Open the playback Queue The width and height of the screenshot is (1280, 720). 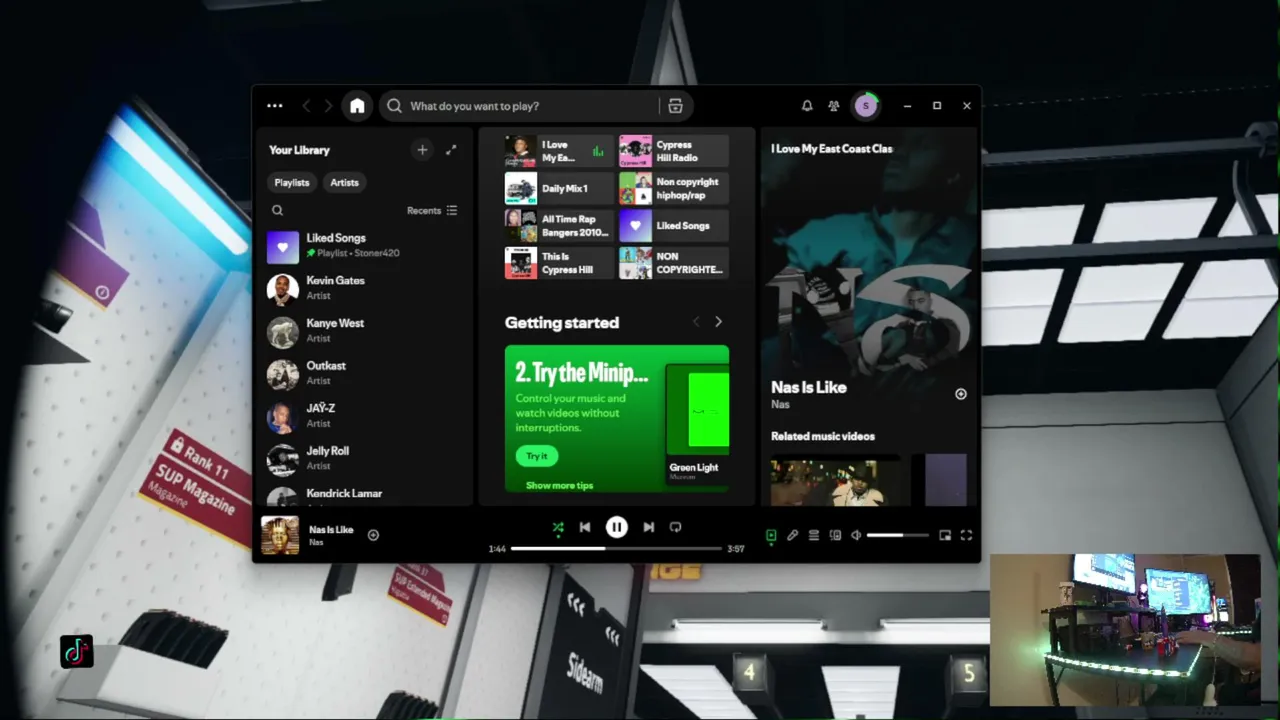[x=814, y=536]
